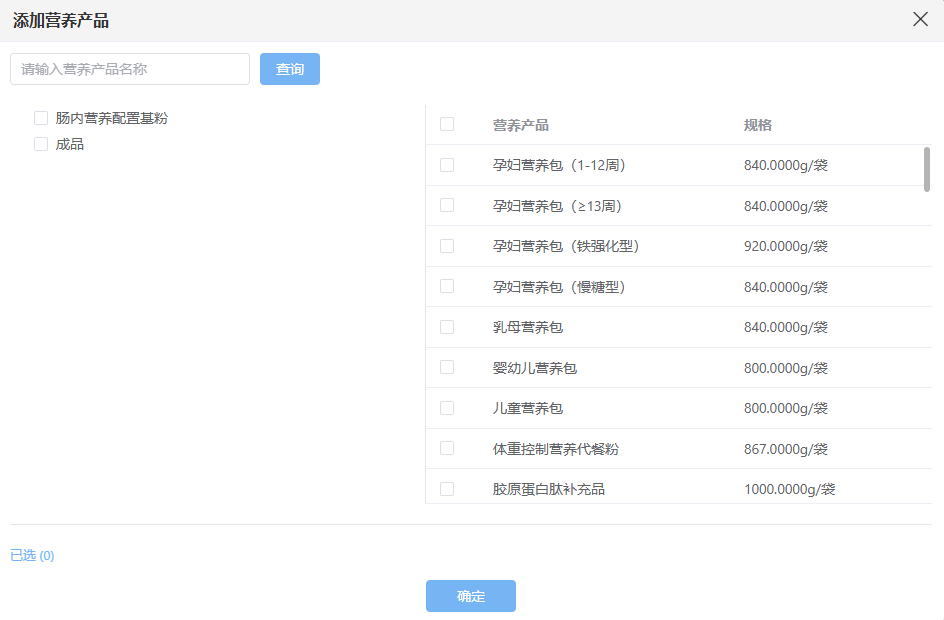Viewport: 944px width, 620px height.
Task: Click the 营养产品 column header
Action: tap(520, 125)
